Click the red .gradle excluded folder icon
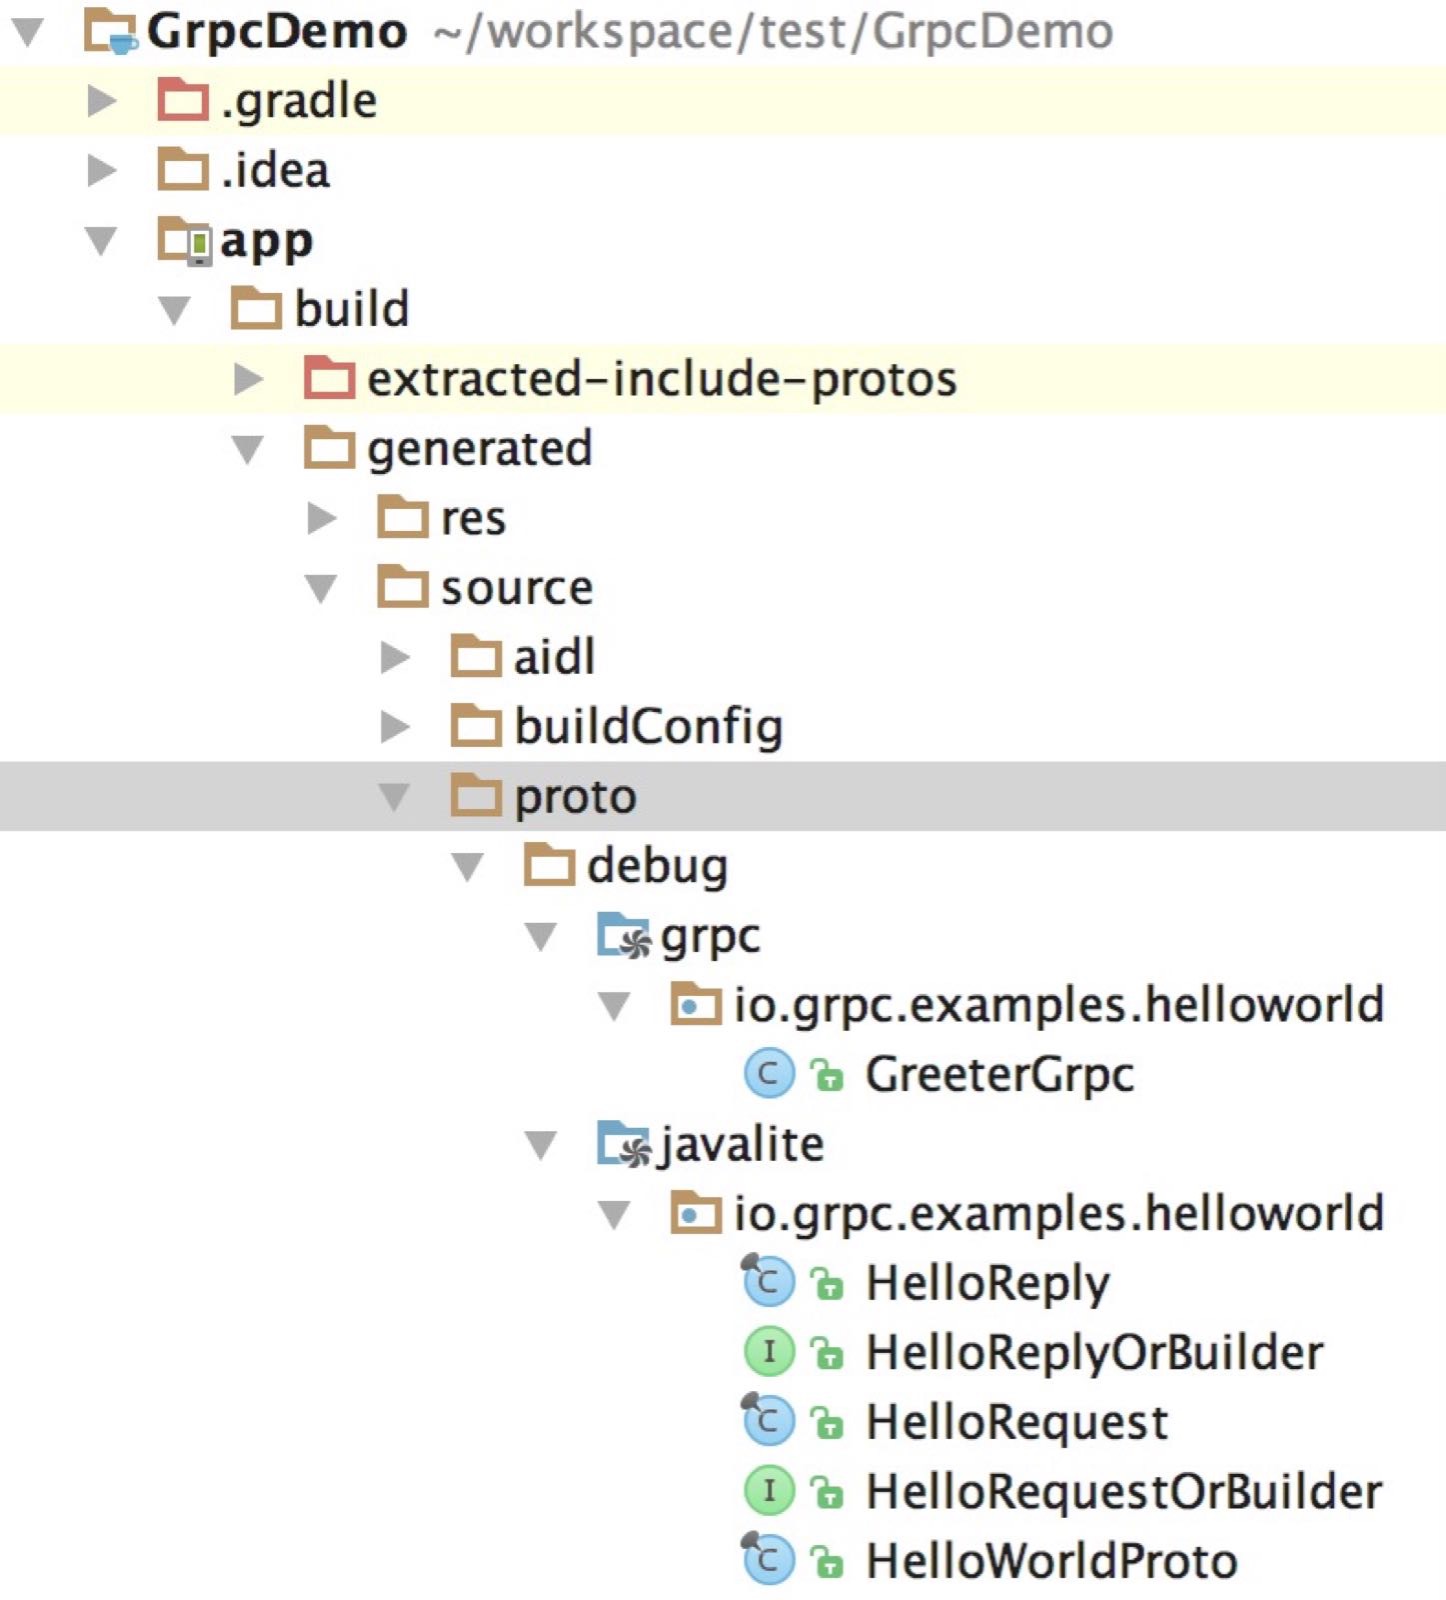This screenshot has width=1446, height=1600. [x=182, y=101]
